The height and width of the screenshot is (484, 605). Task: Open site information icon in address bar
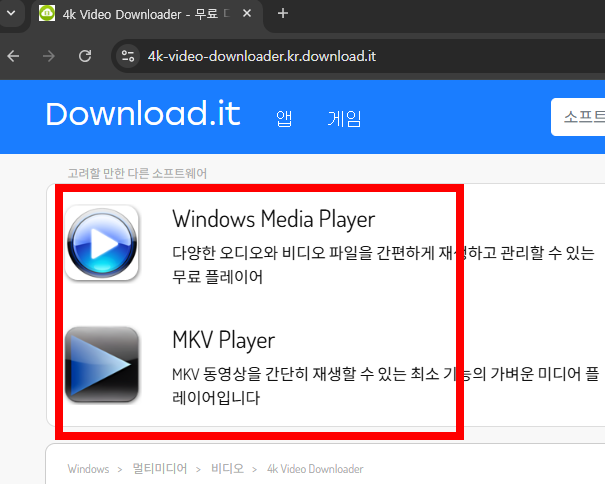[x=128, y=56]
